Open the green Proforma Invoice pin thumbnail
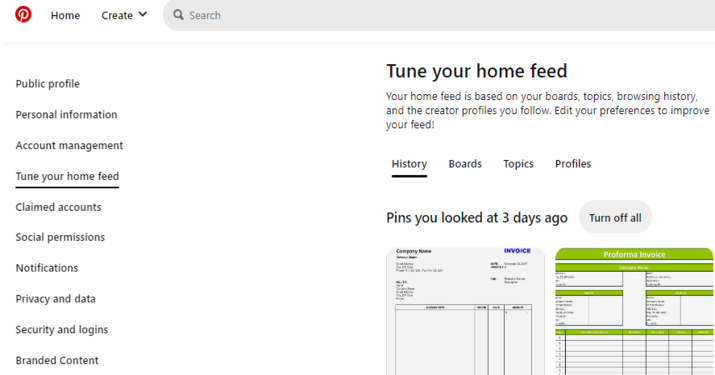The image size is (715, 375). tap(634, 312)
